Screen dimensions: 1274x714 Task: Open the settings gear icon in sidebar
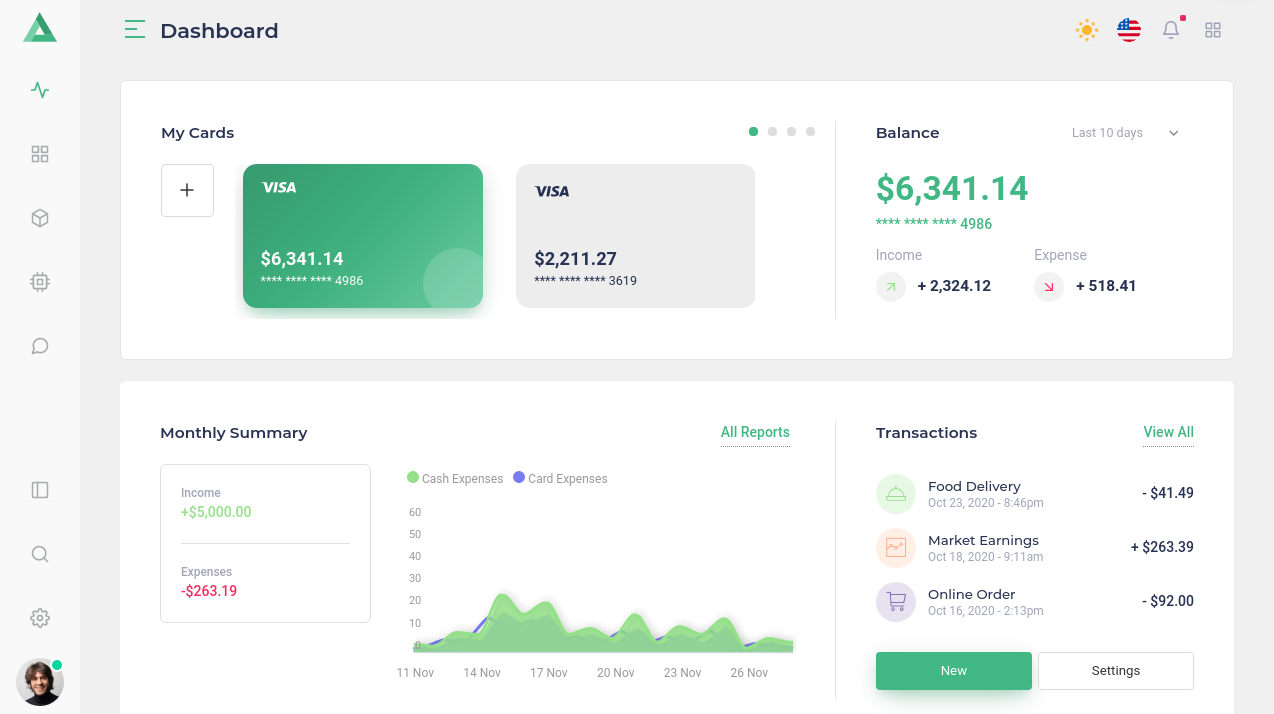(40, 618)
